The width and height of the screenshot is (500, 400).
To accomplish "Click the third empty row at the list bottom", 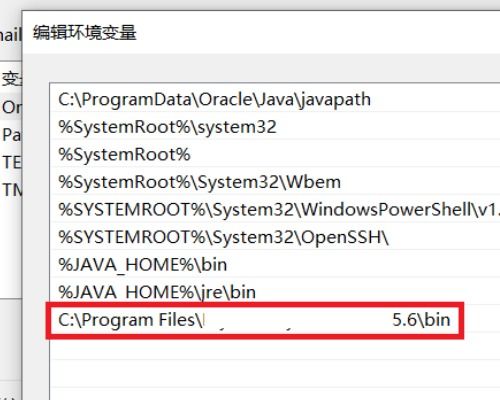I will 275,394.
